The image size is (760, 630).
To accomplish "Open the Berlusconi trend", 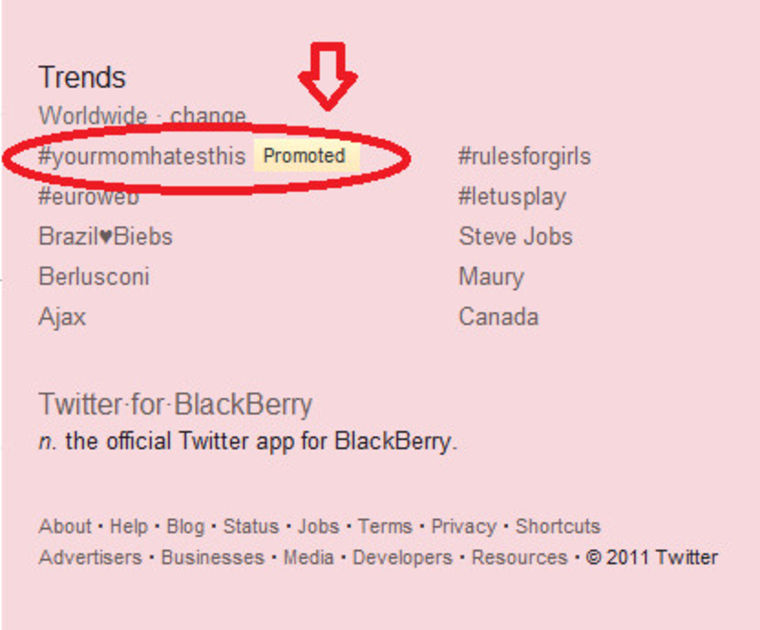I will point(94,277).
